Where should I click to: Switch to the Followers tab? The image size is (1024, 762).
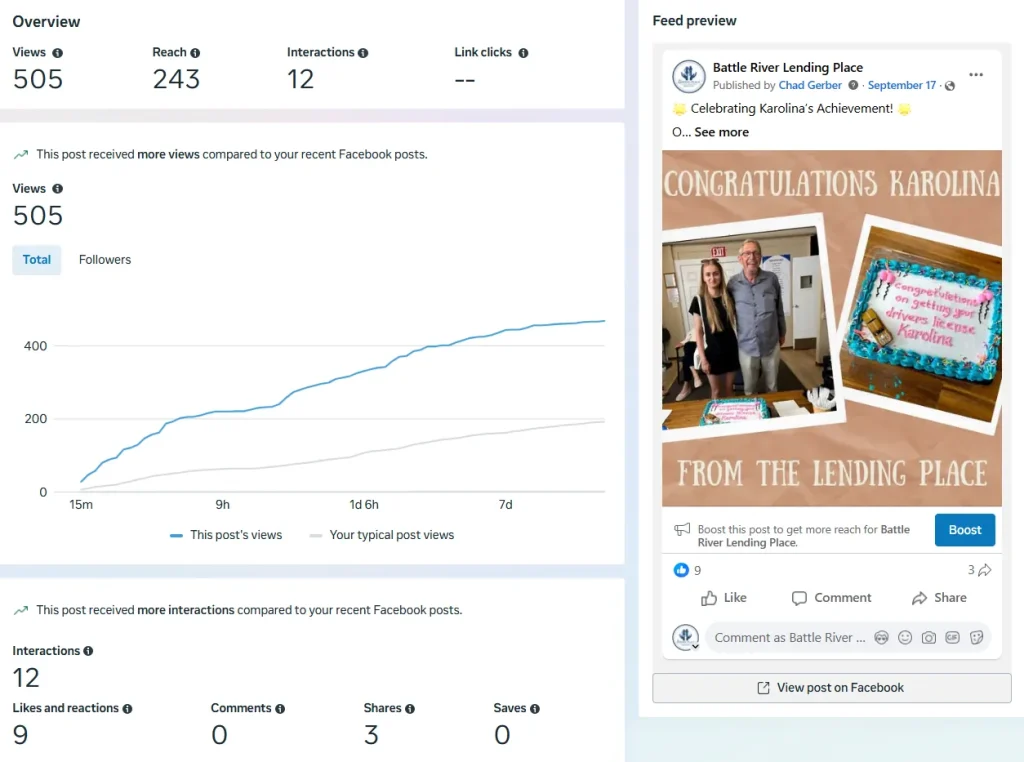pos(105,260)
